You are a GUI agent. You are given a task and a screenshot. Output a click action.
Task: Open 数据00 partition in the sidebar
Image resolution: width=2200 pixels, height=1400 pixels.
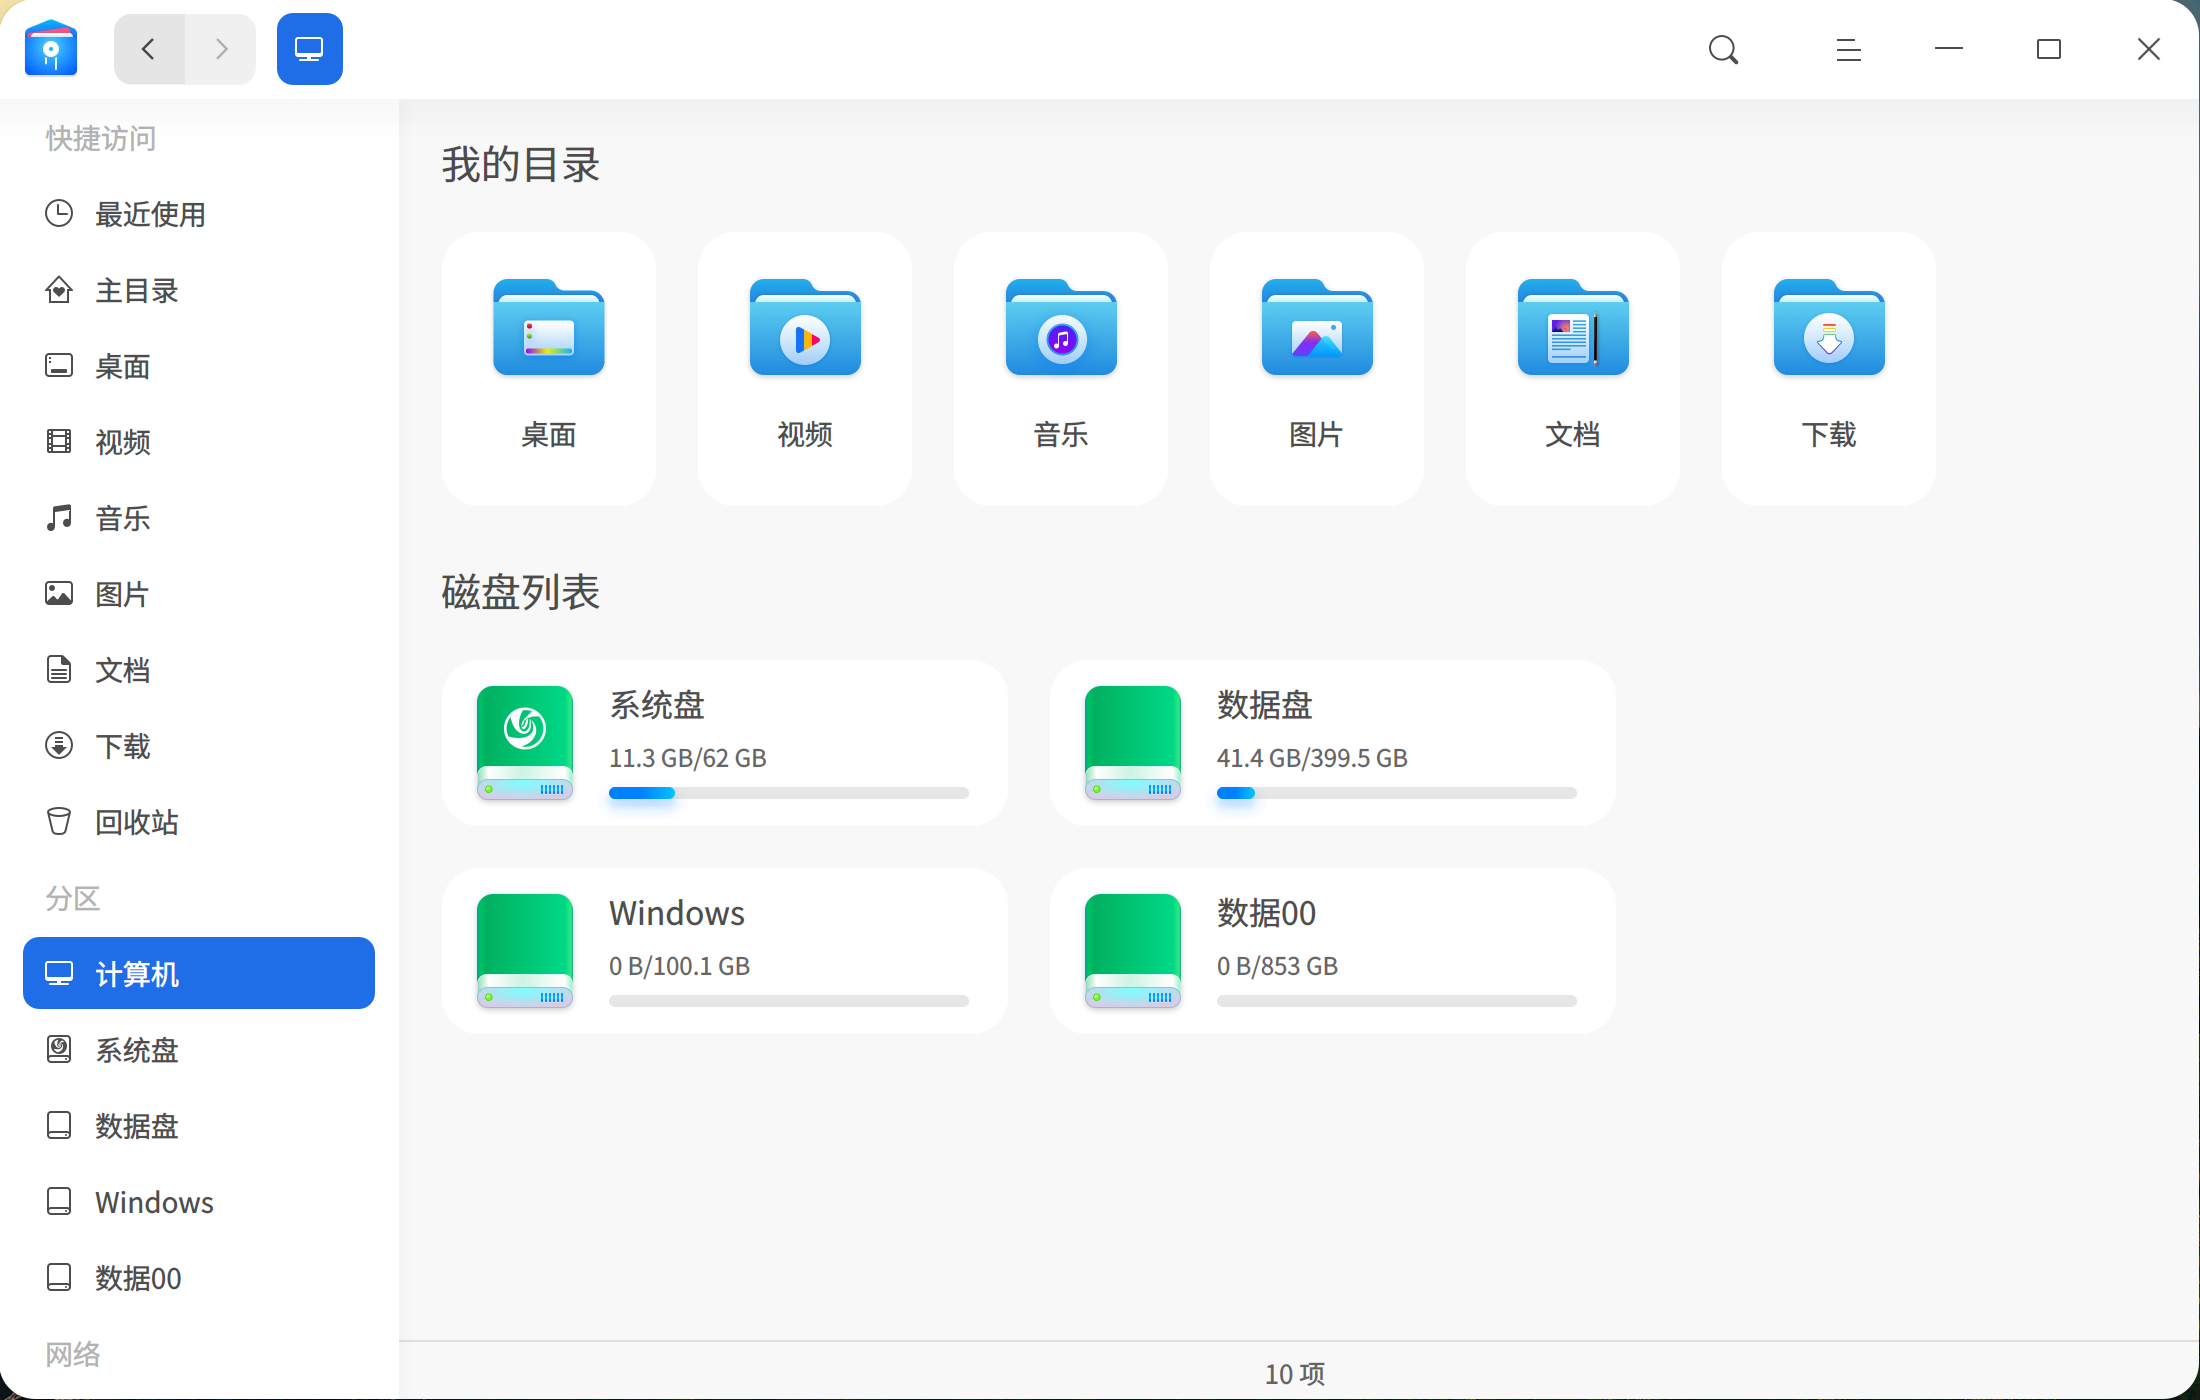click(199, 1278)
